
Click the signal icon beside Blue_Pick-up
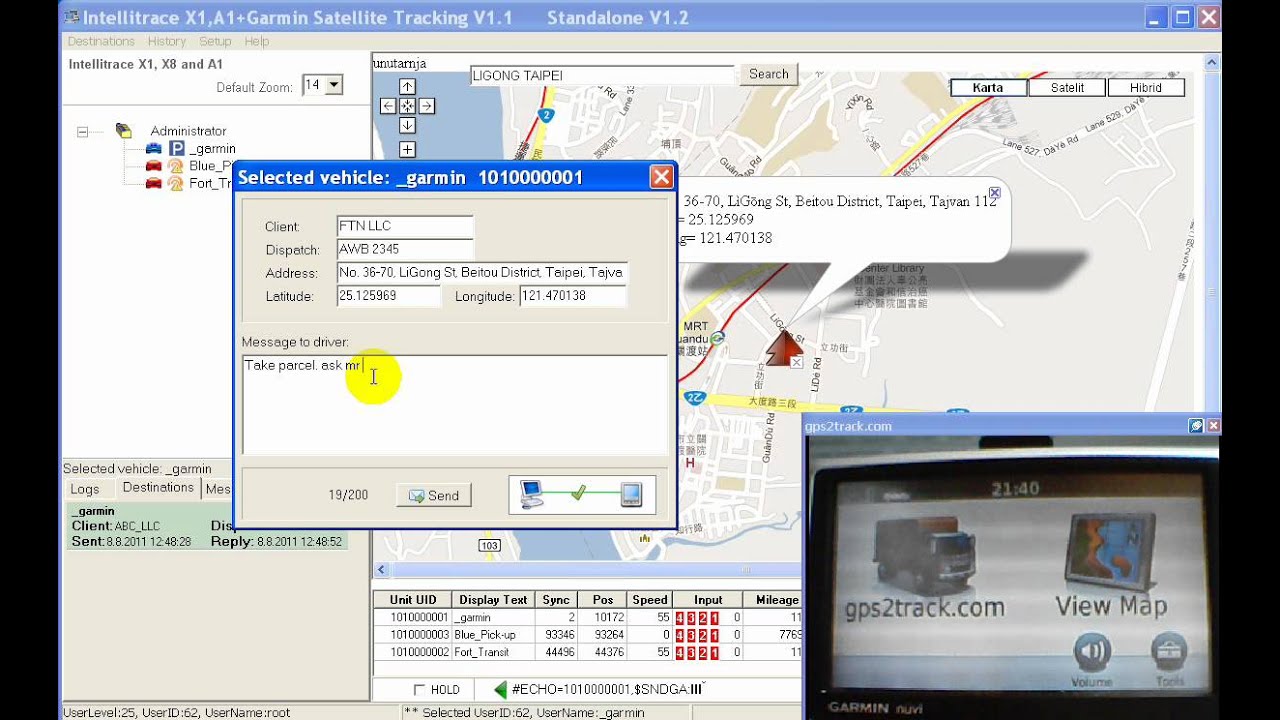pyautogui.click(x=176, y=166)
